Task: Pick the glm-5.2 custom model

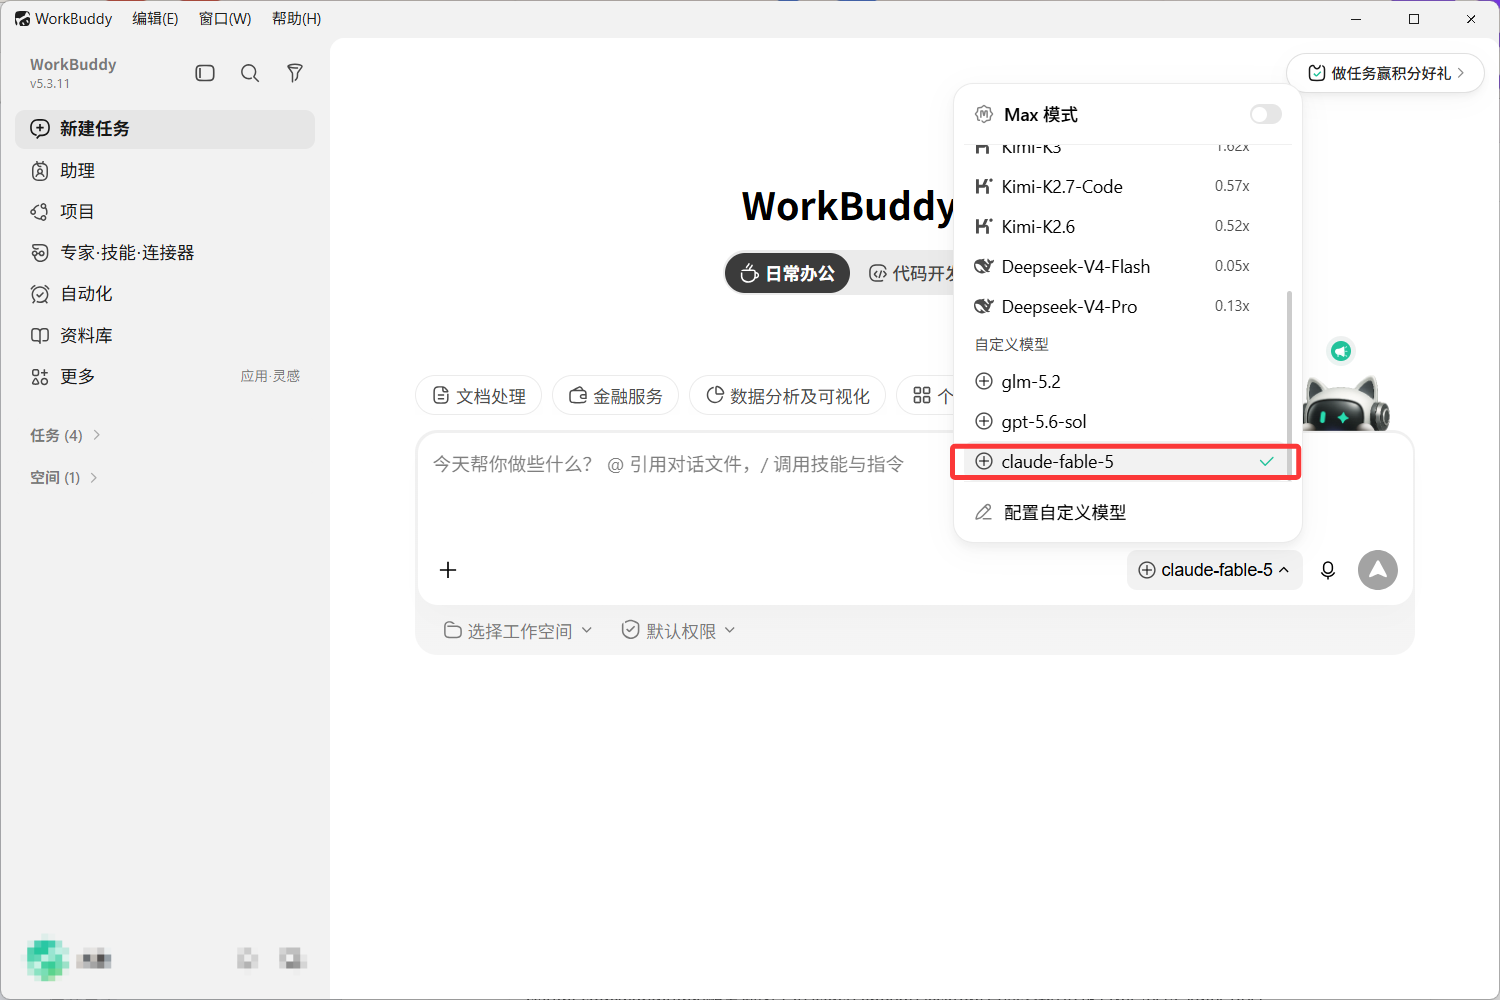Action: [1125, 382]
